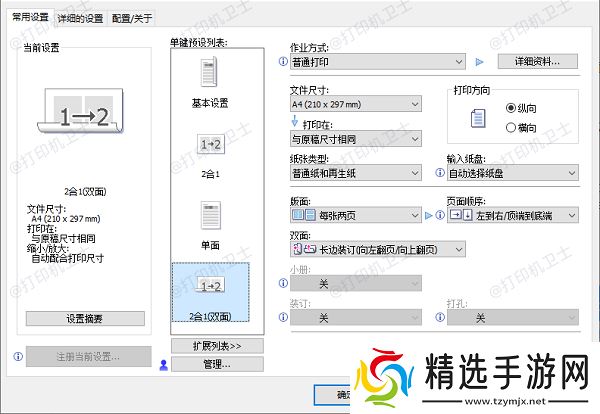Click the blue arrow after 版面 dropdown
600x414 pixels.
(429, 215)
